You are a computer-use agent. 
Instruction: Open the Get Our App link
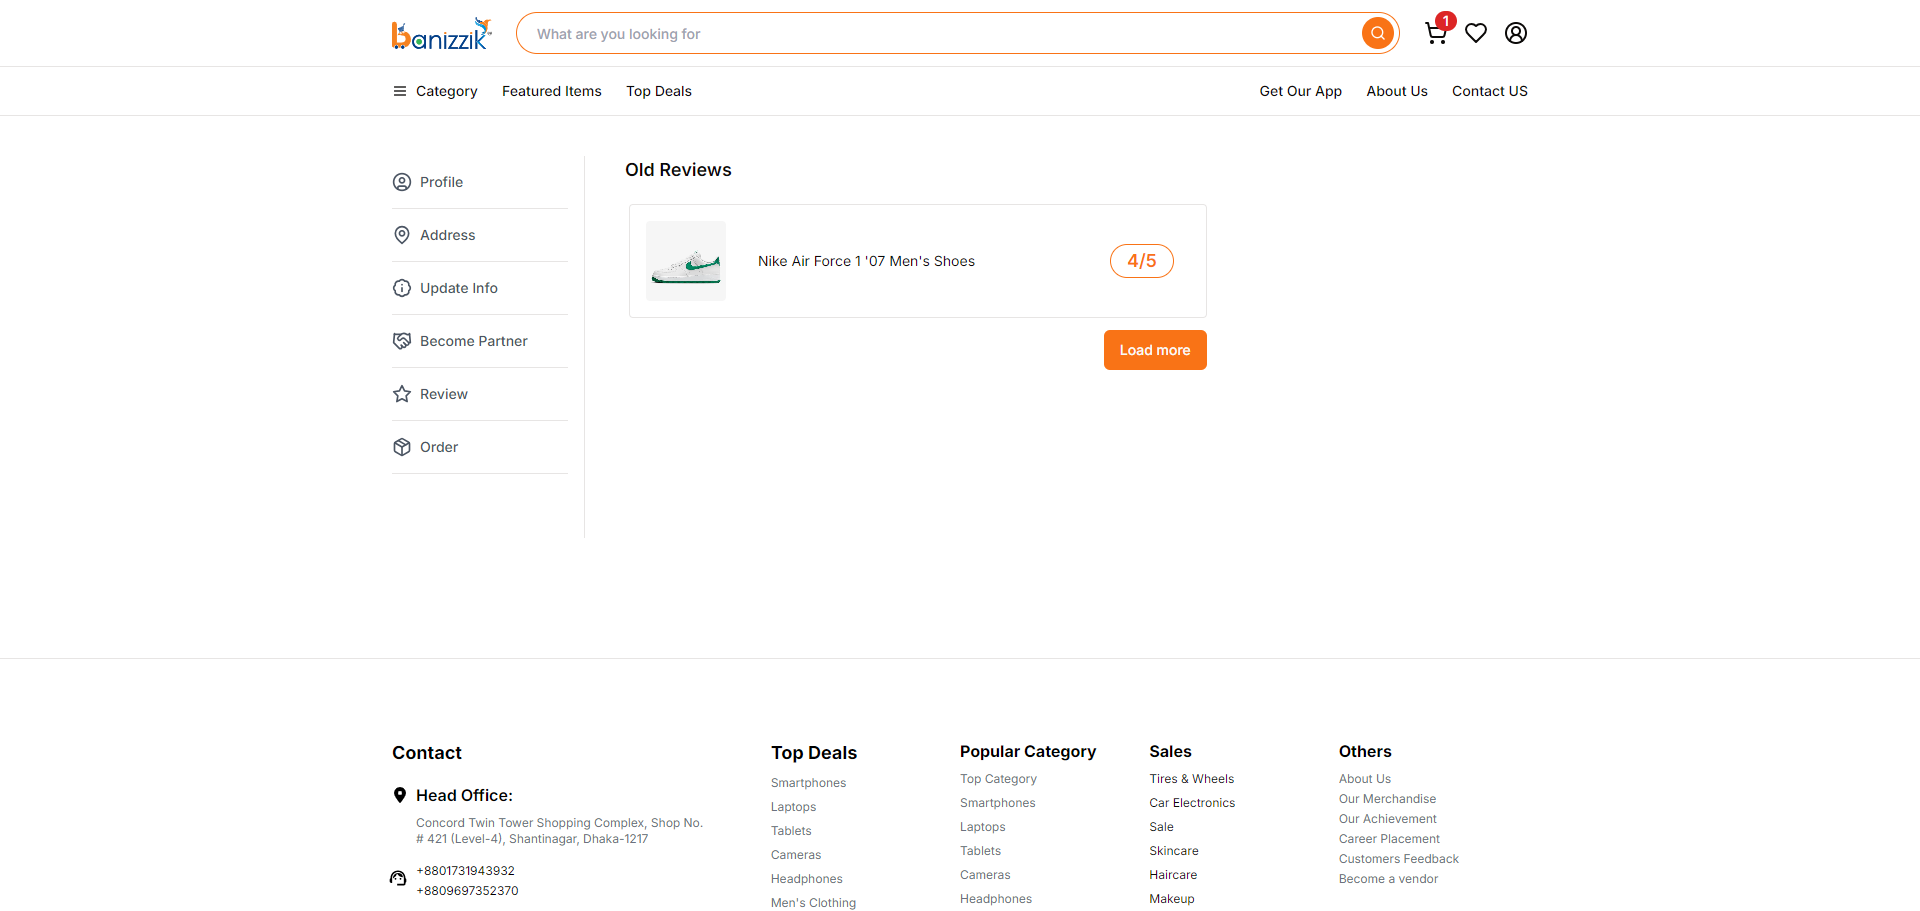point(1300,91)
